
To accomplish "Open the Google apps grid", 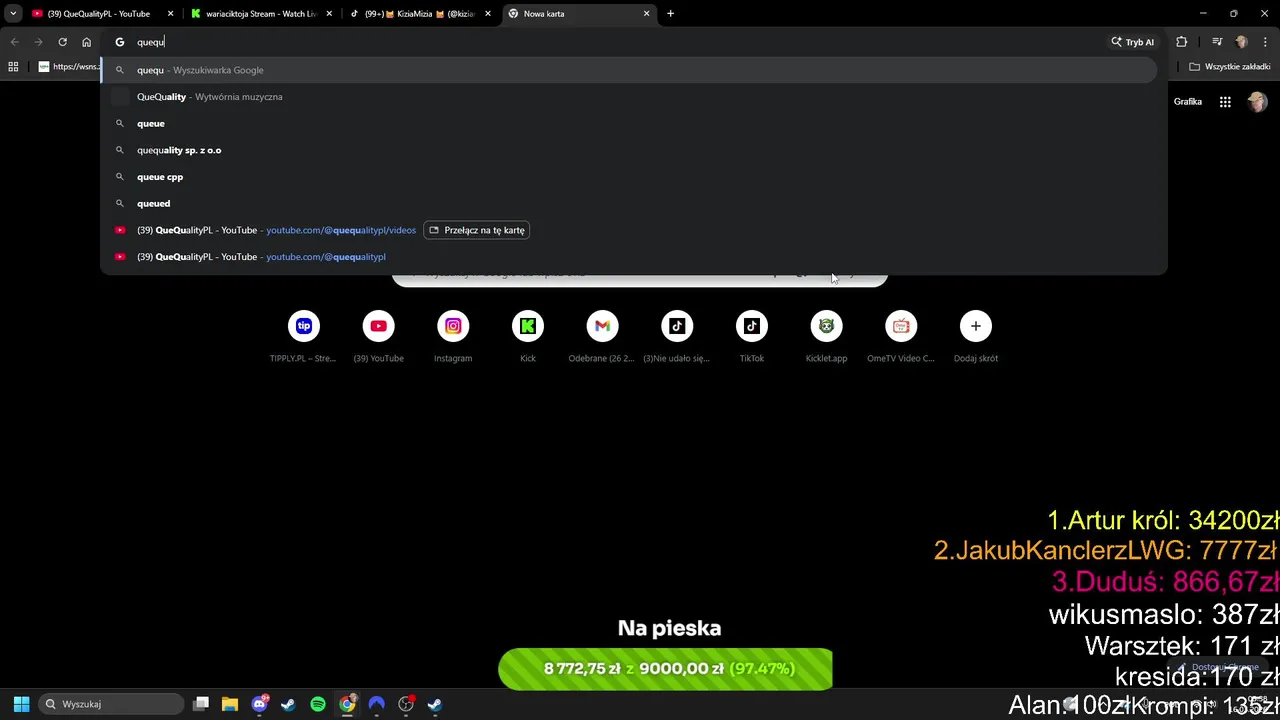I will [x=1225, y=102].
